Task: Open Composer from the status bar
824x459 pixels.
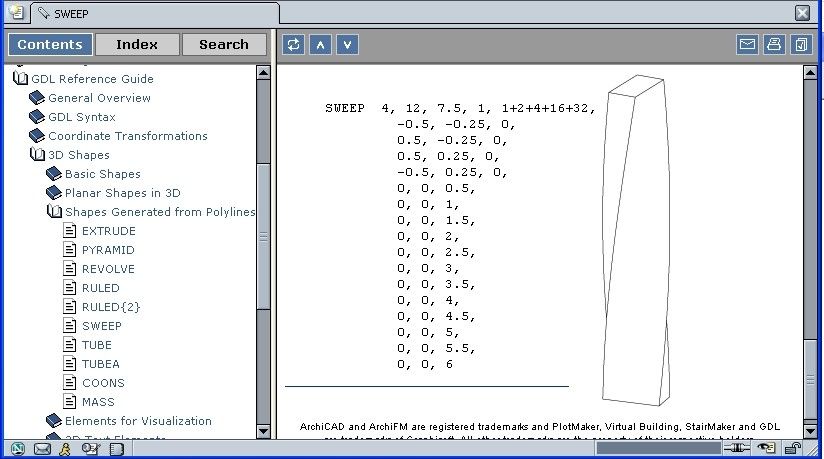Action: pos(90,448)
